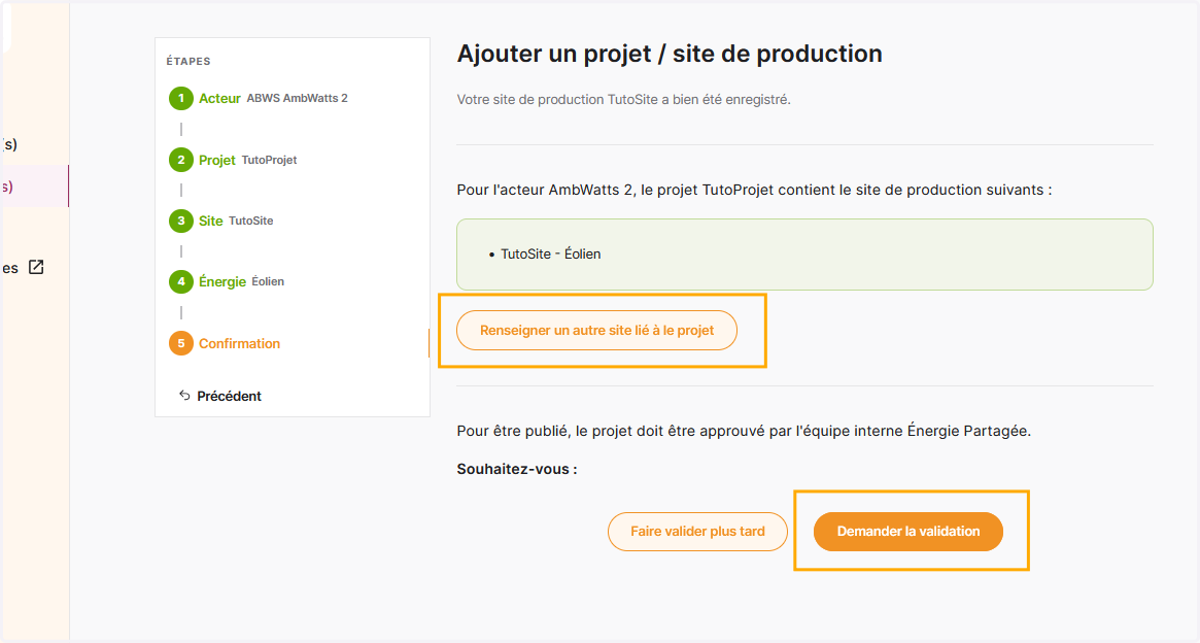The height and width of the screenshot is (643, 1200).
Task: Click the step 2 green circle icon
Action: point(181,160)
